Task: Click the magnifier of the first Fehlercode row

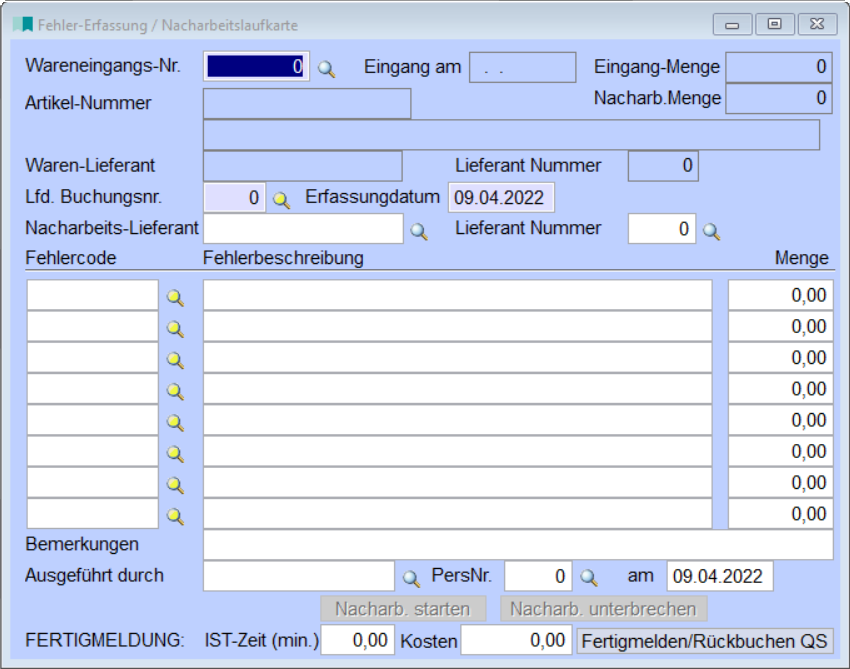Action: 175,297
